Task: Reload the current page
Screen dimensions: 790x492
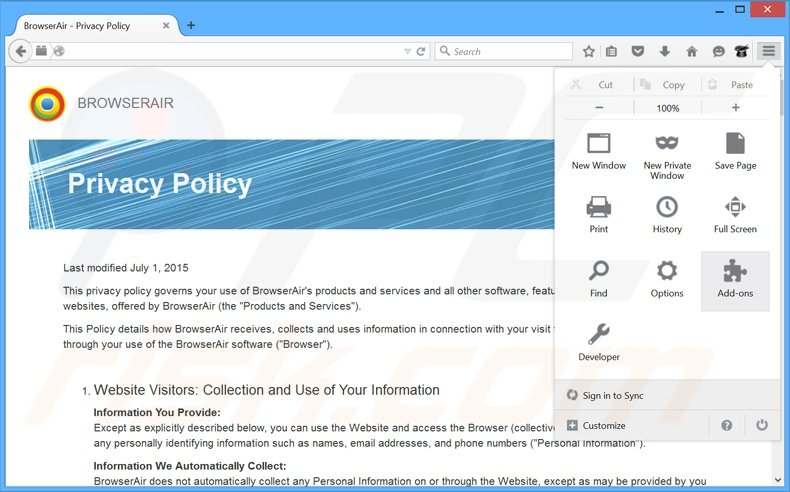Action: point(421,51)
